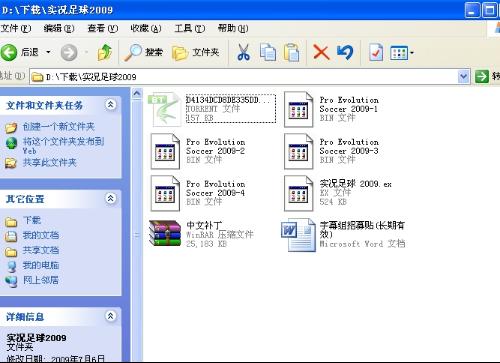Click the Properties checkmark page icon
Screen dimensions: 500x363
(376, 52)
